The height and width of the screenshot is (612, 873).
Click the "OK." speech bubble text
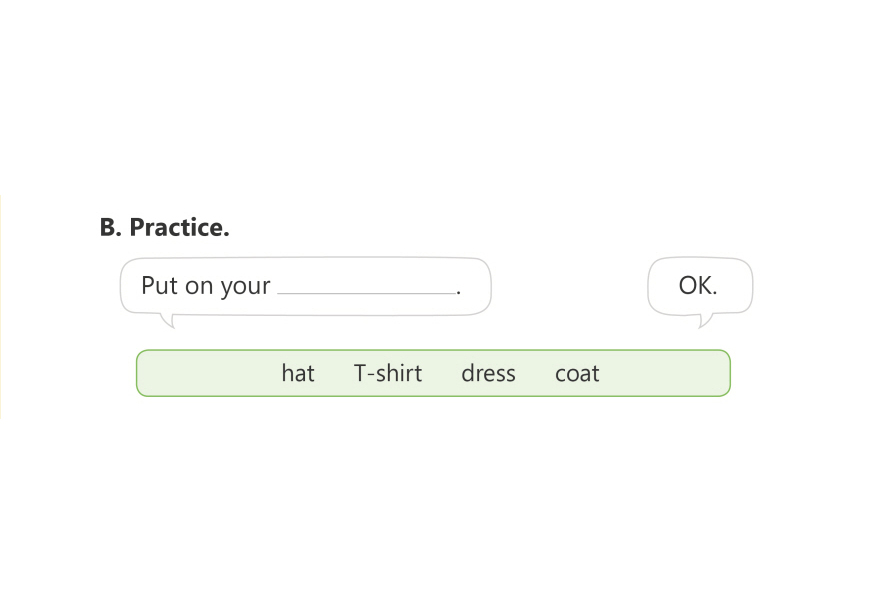698,286
